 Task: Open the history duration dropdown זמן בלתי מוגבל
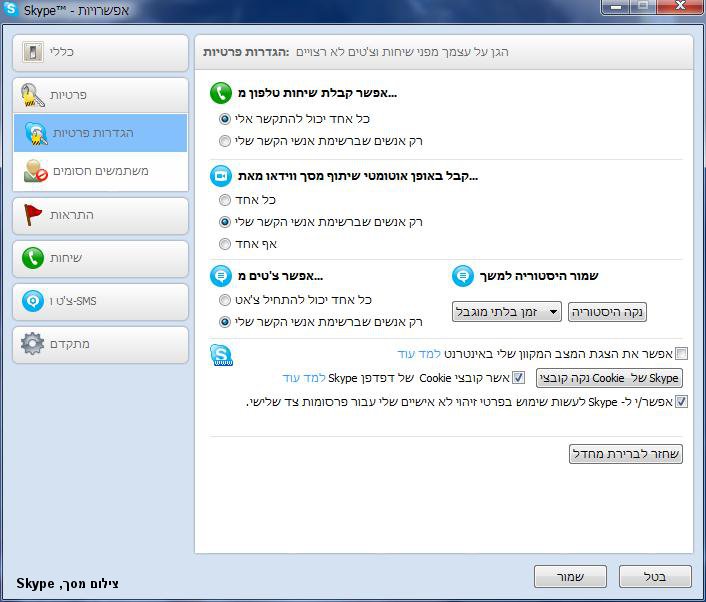(x=507, y=312)
